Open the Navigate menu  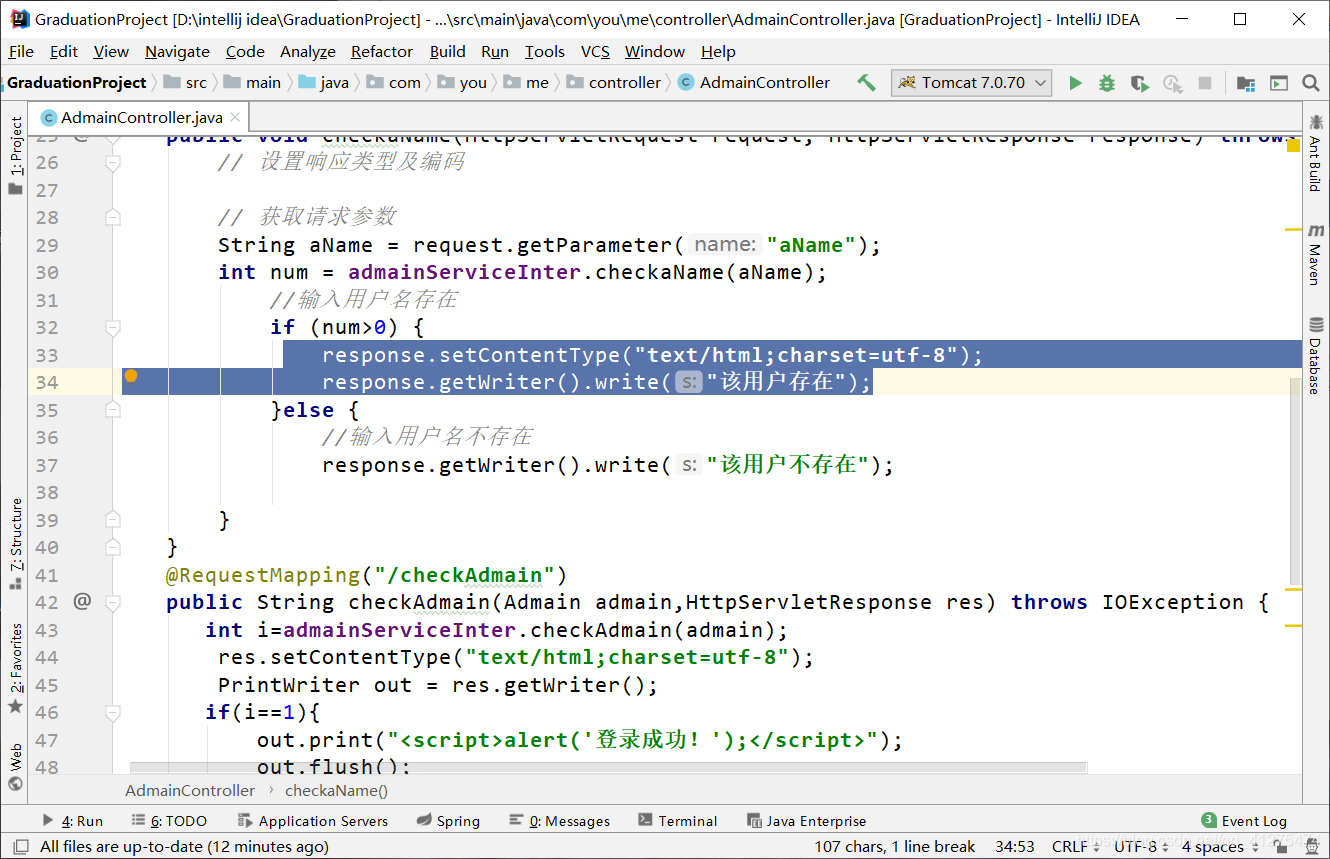pos(177,51)
